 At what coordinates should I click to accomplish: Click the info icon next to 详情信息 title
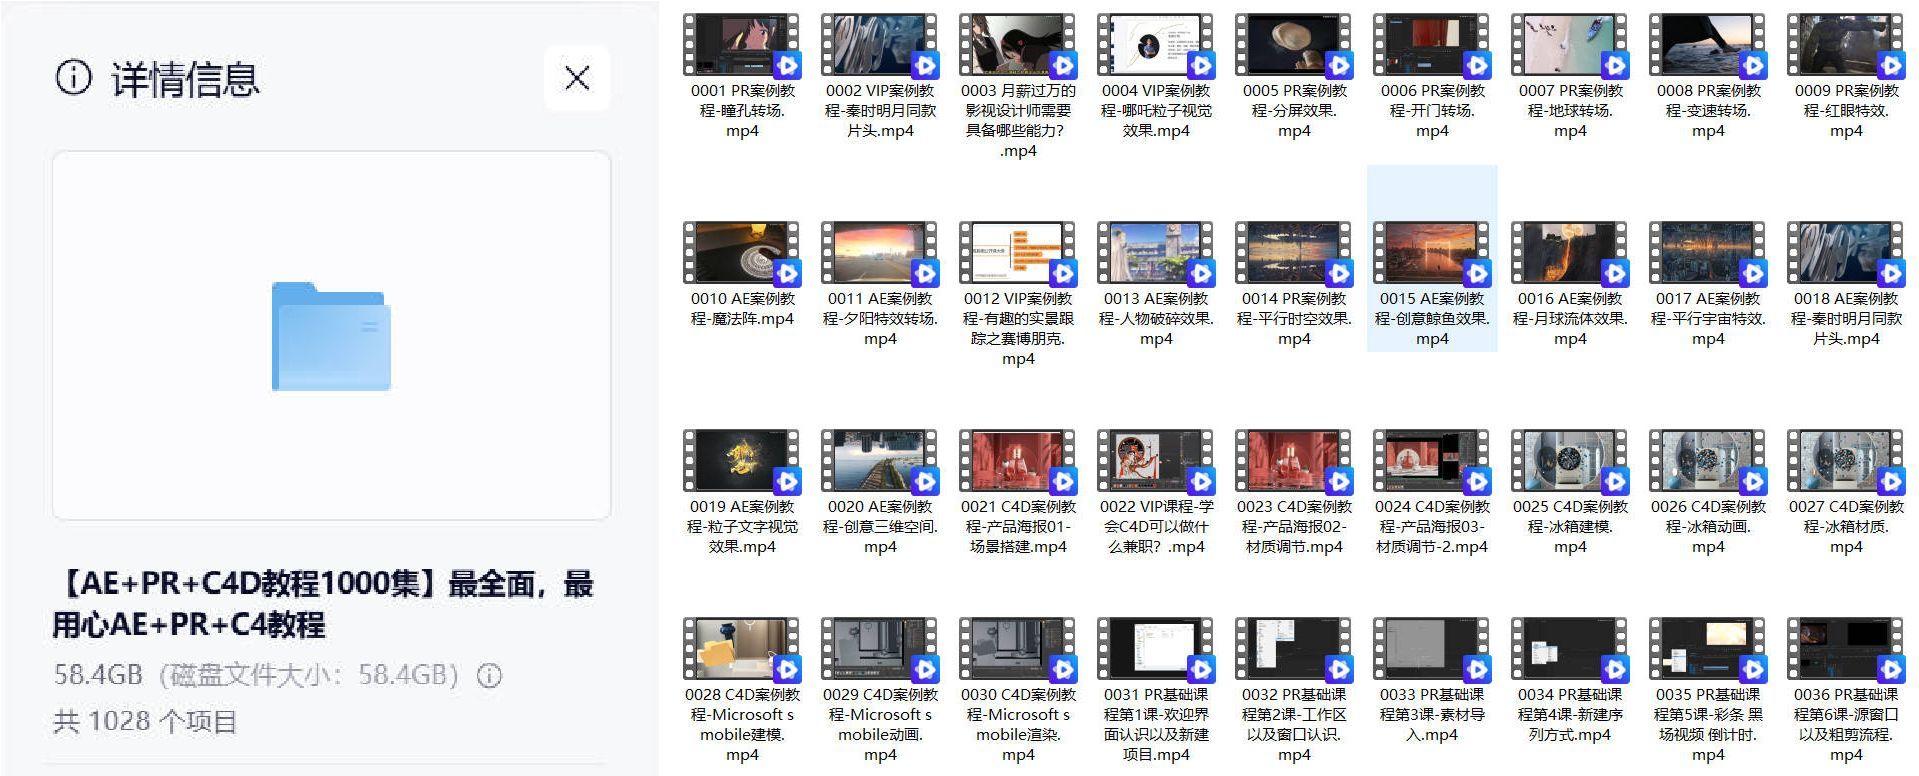coord(73,77)
